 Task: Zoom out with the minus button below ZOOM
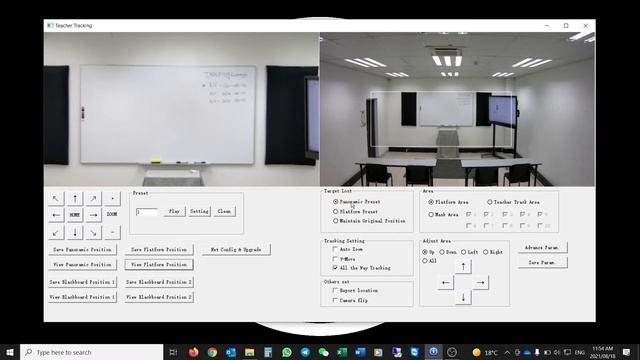[112, 233]
